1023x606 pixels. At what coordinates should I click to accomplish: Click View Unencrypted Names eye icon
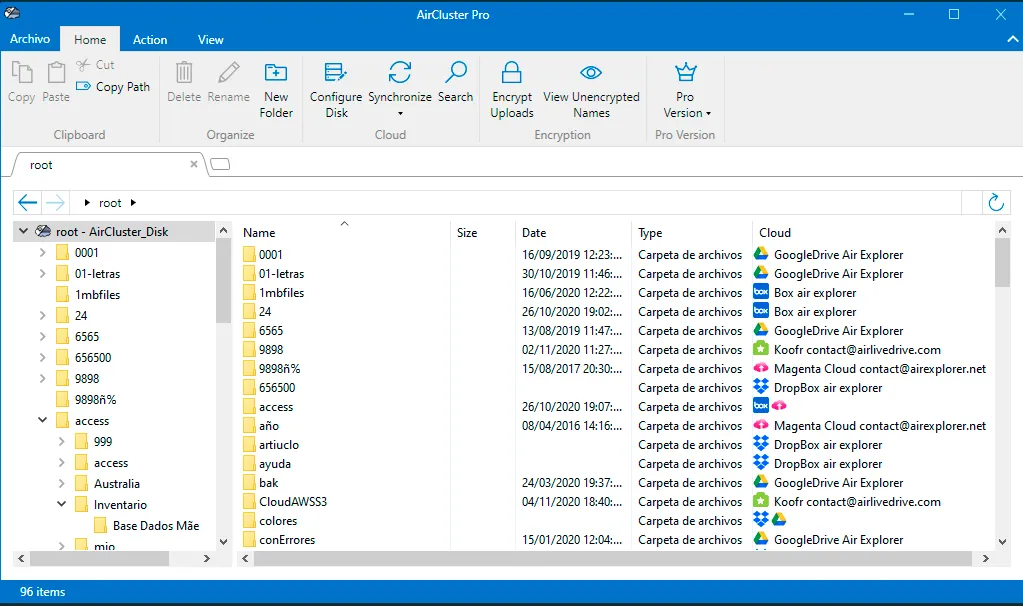[x=590, y=72]
